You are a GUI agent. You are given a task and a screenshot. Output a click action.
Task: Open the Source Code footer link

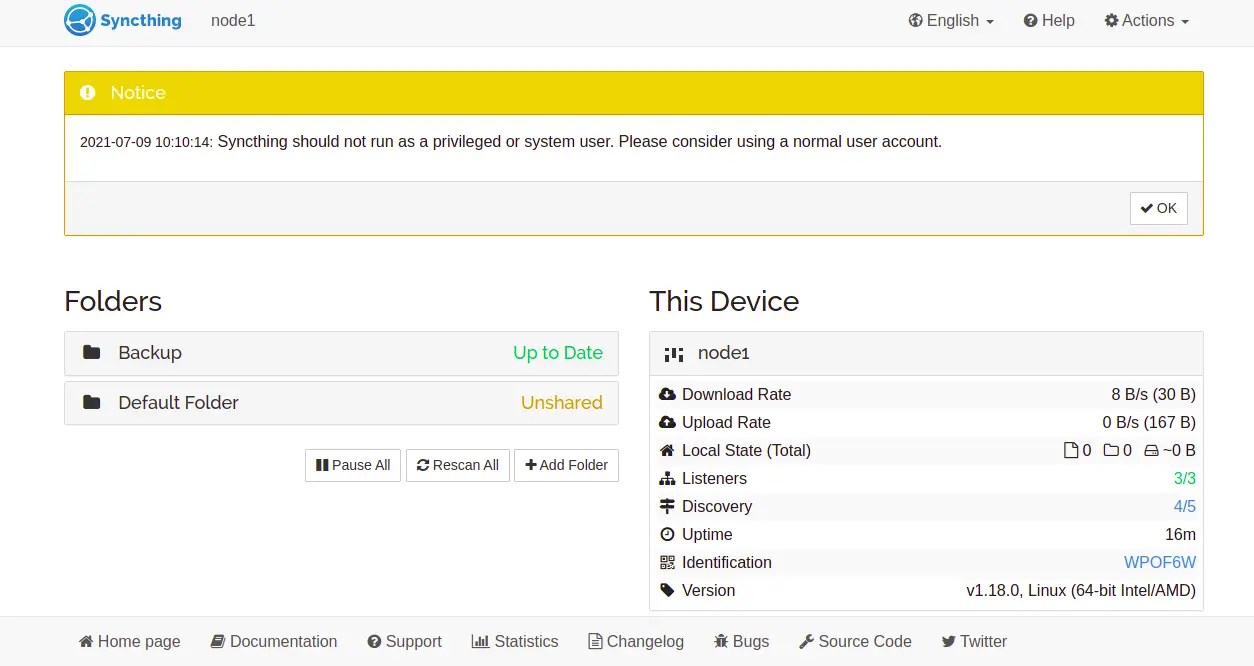(x=856, y=642)
